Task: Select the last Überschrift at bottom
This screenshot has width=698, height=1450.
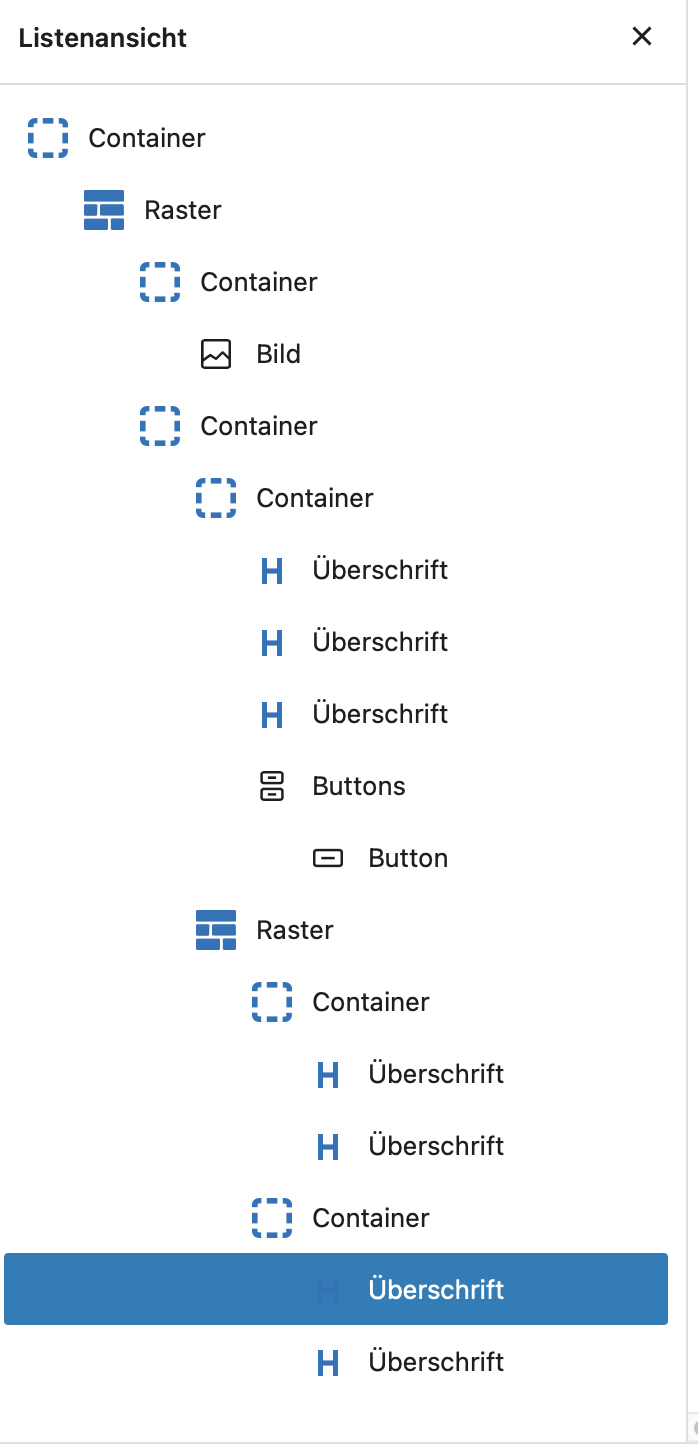Action: point(436,1362)
